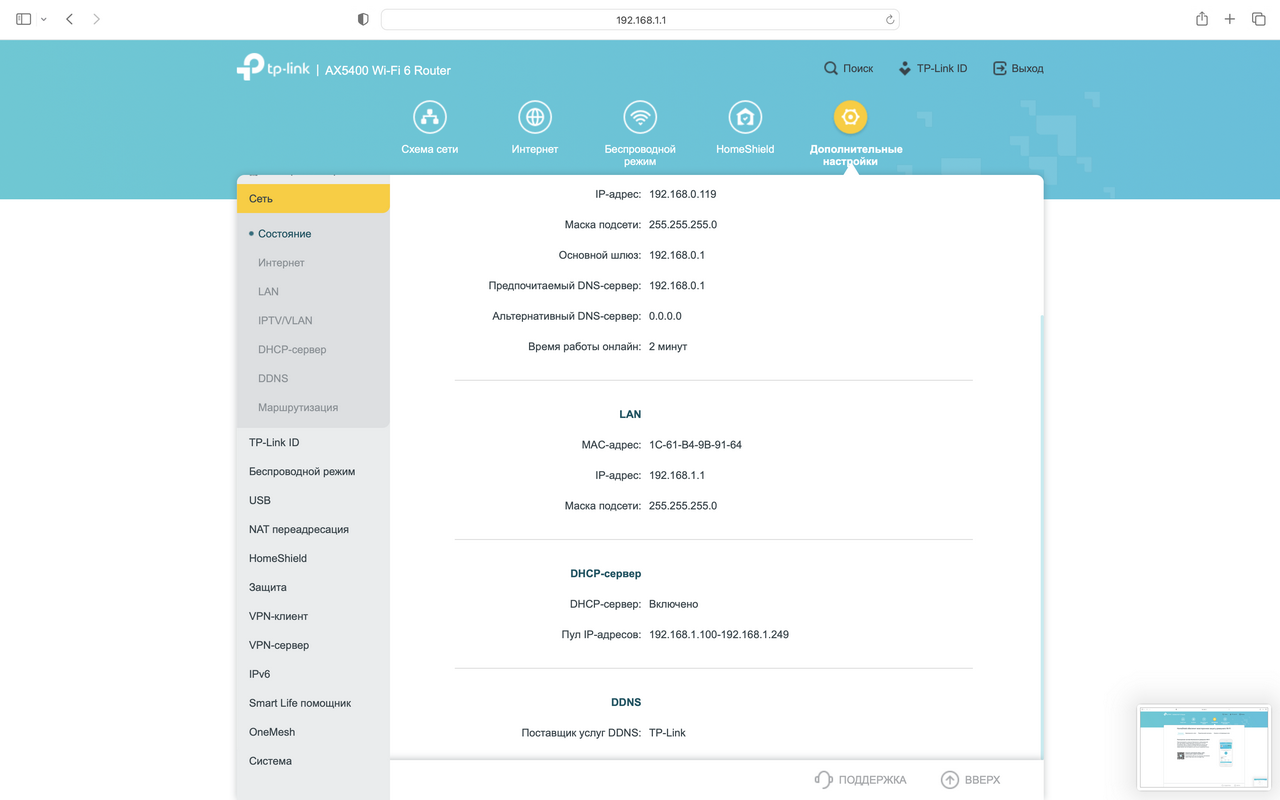Click the Safari reload page icon
The width and height of the screenshot is (1280, 800).
(x=890, y=20)
